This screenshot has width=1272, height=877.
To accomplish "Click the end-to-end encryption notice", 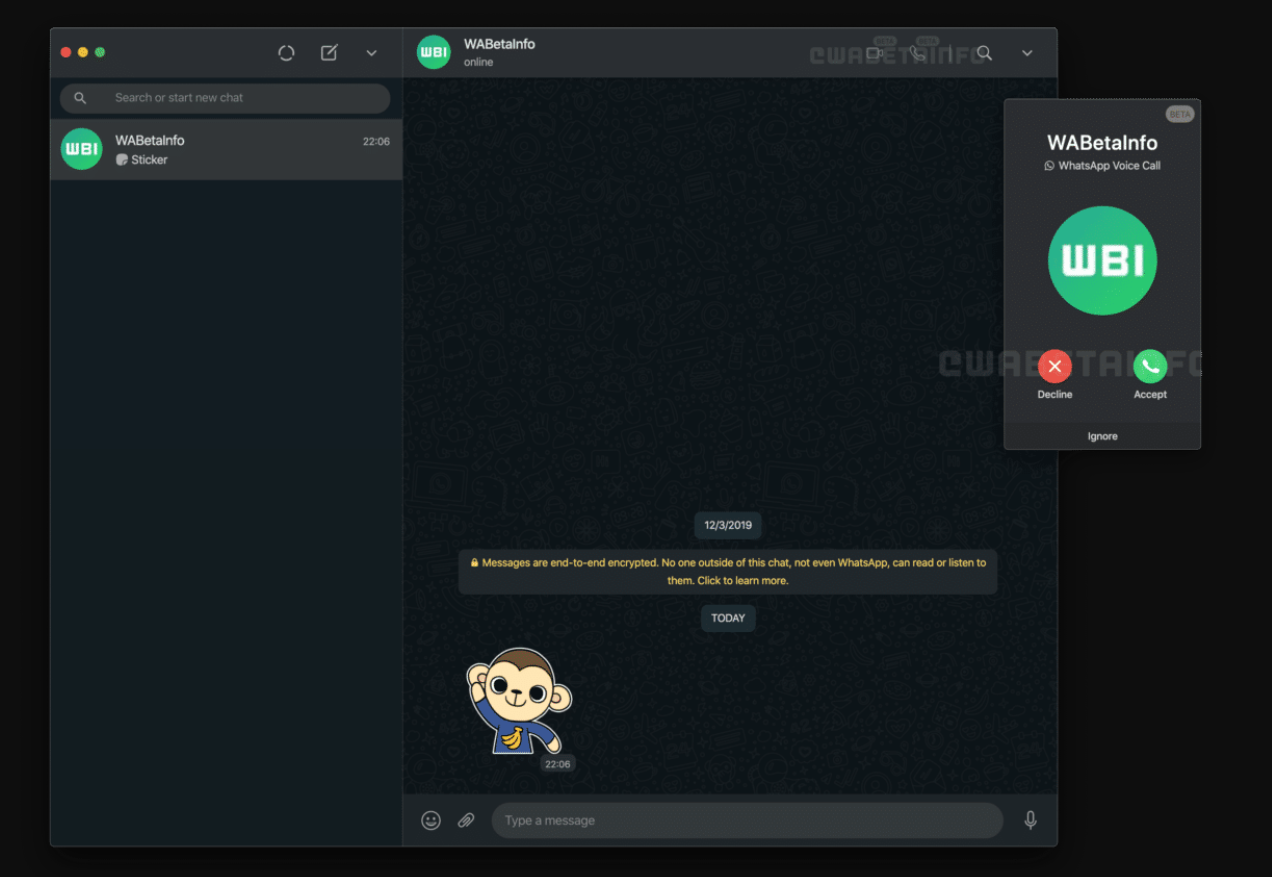I will point(728,571).
